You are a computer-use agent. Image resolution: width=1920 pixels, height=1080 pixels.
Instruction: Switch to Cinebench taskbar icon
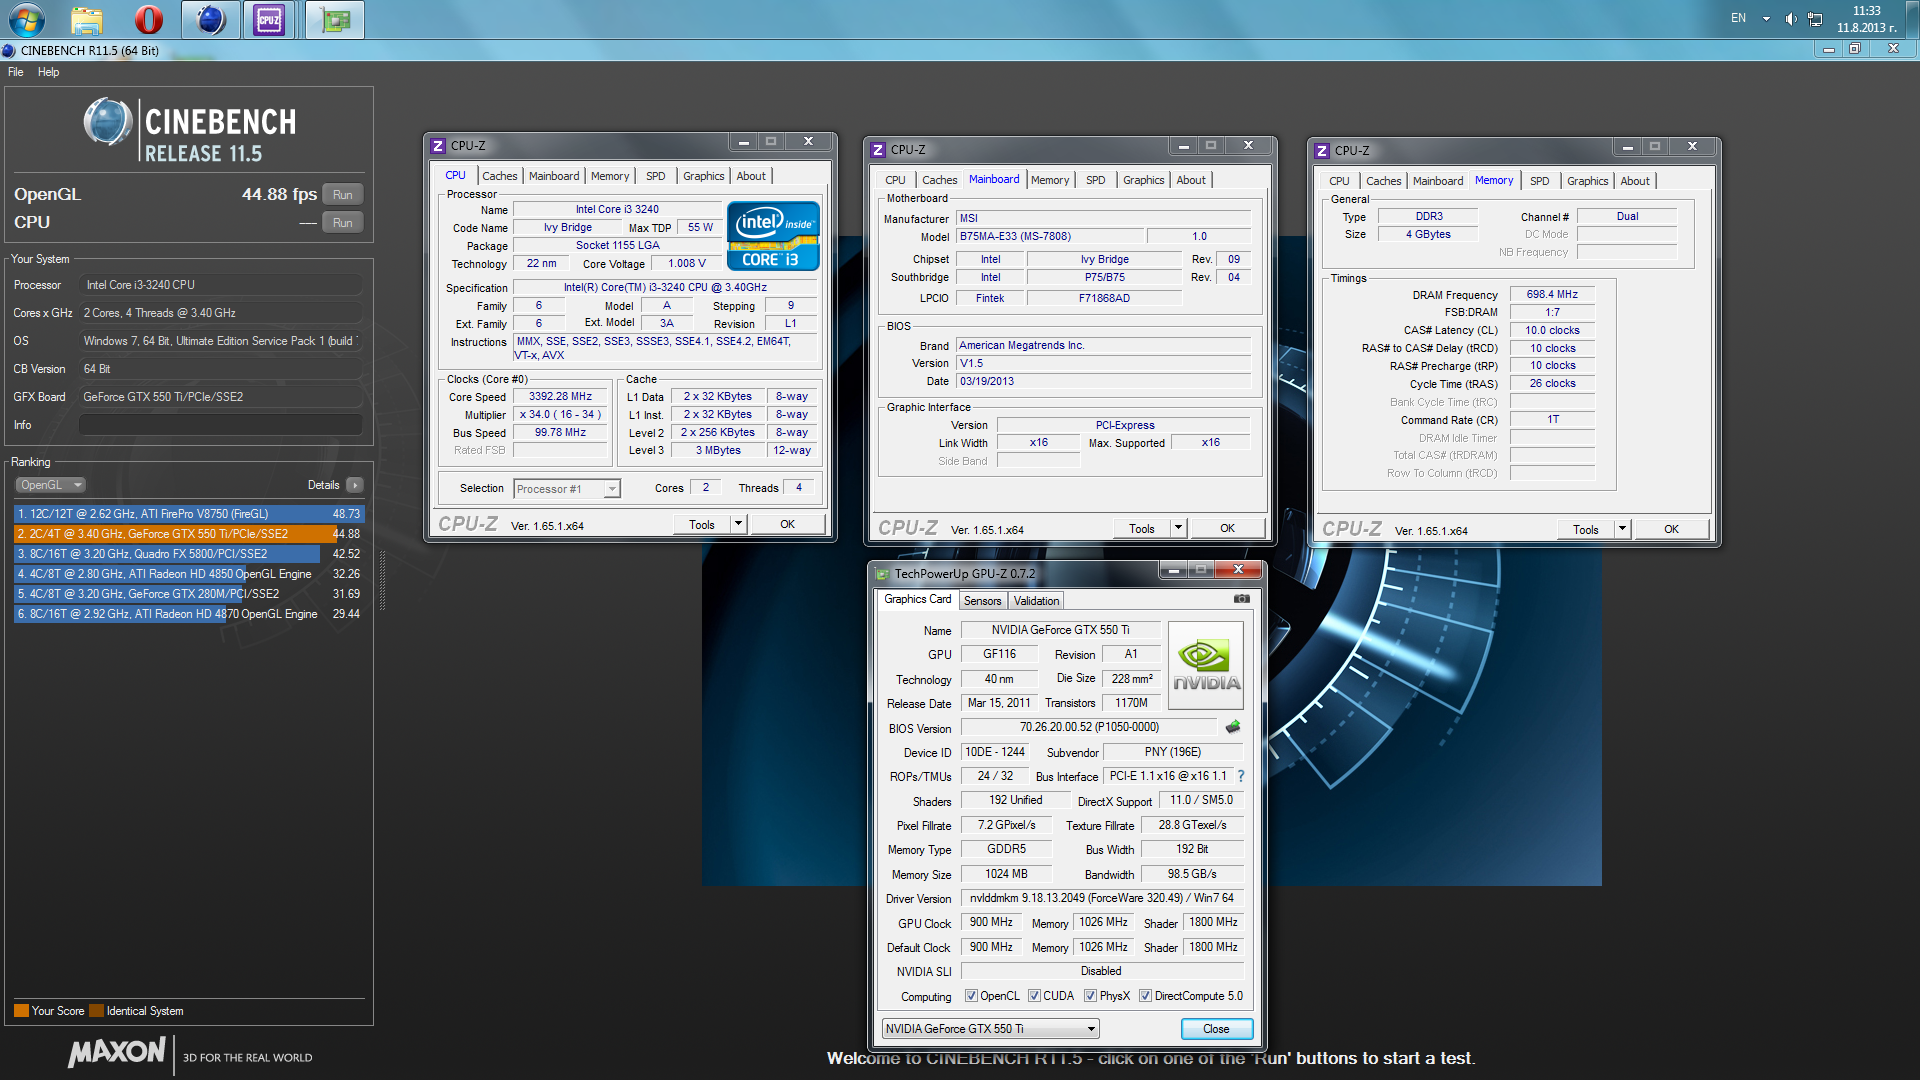211,19
